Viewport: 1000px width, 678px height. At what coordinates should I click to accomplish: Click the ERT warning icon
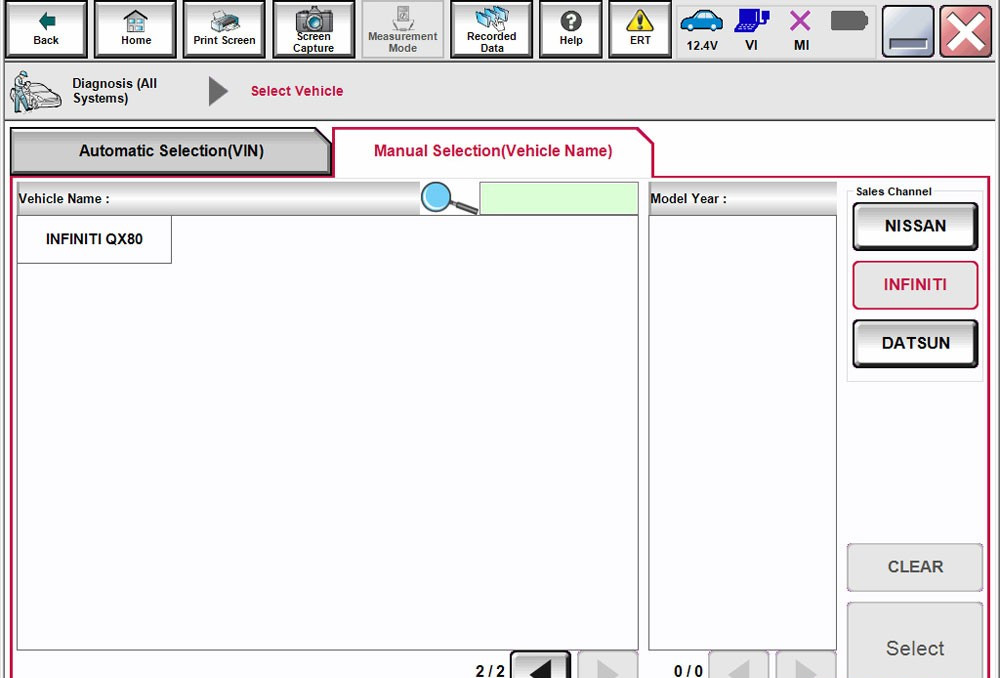639,29
